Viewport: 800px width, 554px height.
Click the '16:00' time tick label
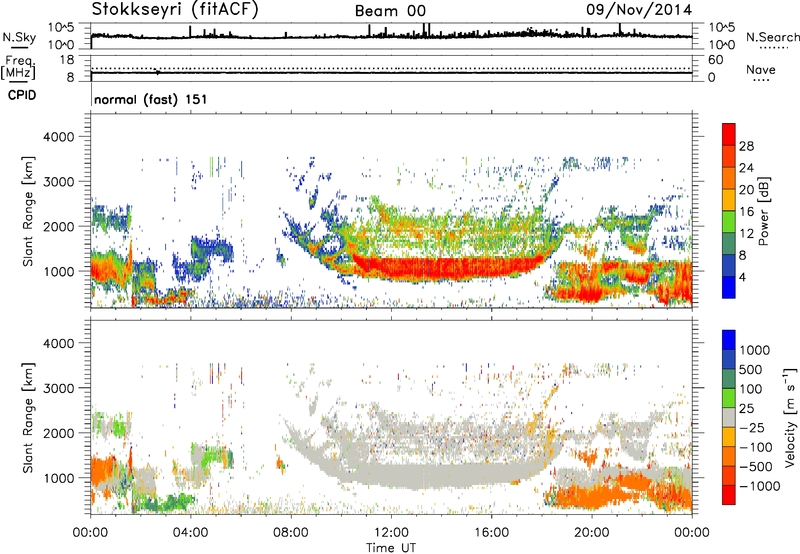pyautogui.click(x=491, y=533)
